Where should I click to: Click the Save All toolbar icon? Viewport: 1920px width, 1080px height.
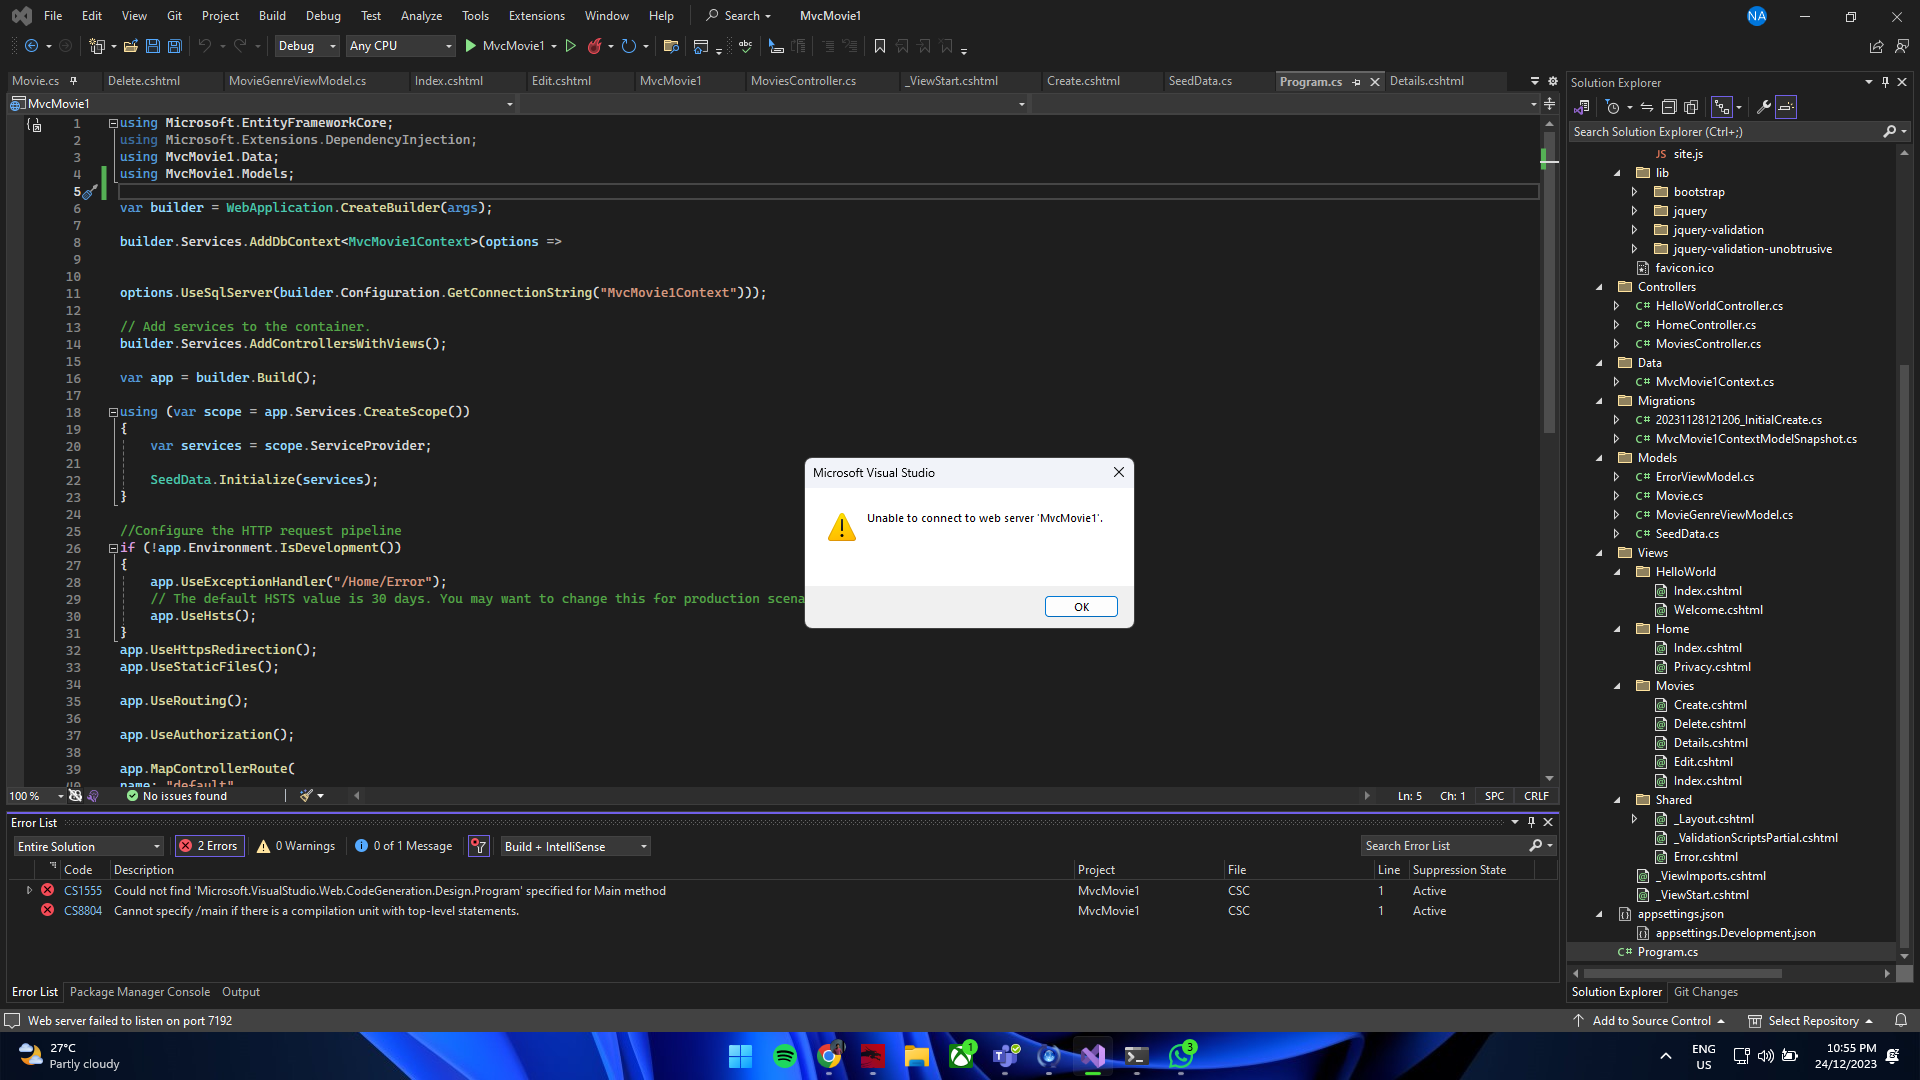point(174,46)
